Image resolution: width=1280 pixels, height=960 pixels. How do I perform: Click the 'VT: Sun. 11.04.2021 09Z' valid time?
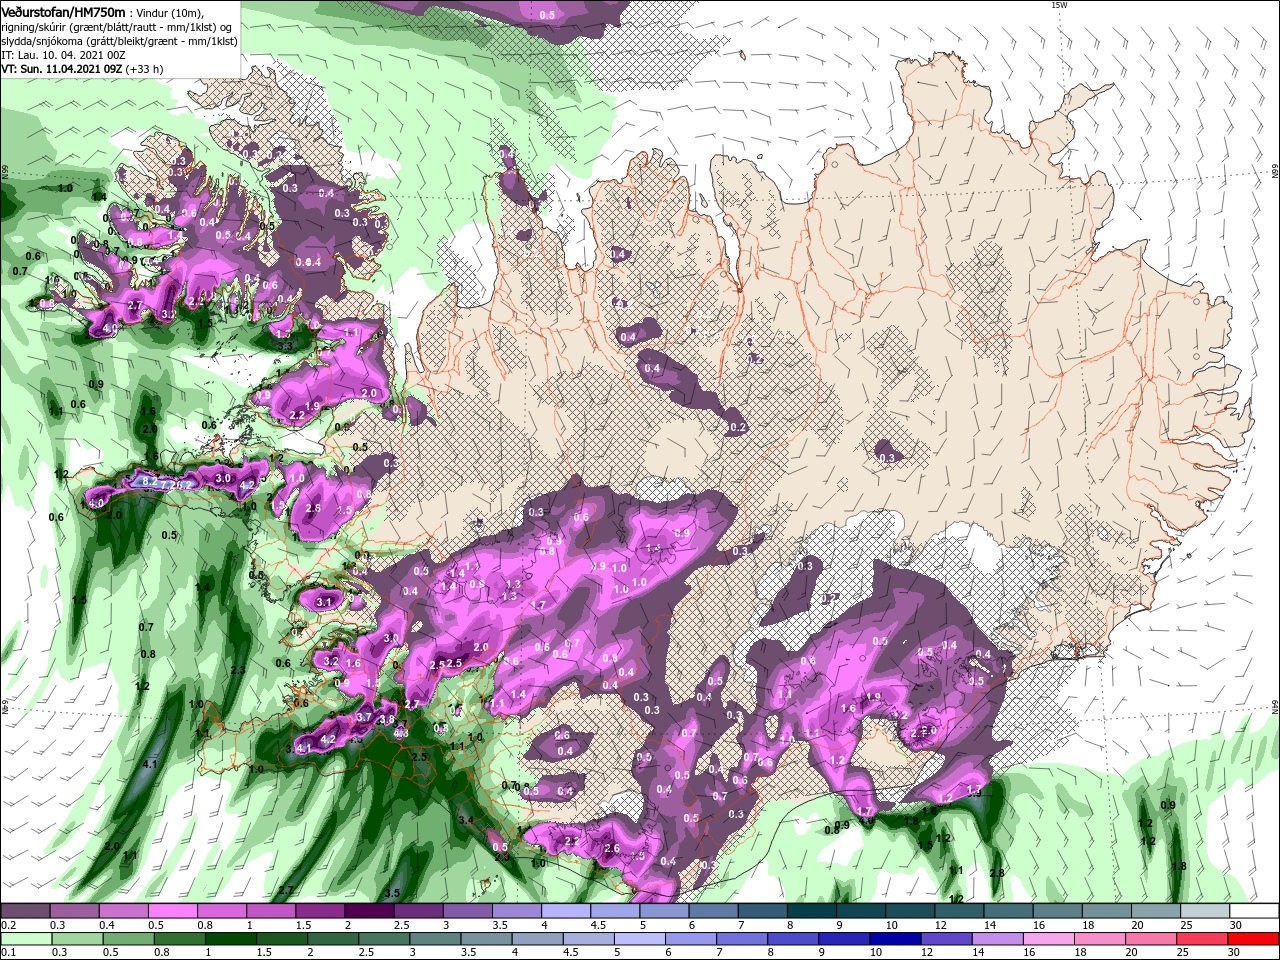pos(62,69)
